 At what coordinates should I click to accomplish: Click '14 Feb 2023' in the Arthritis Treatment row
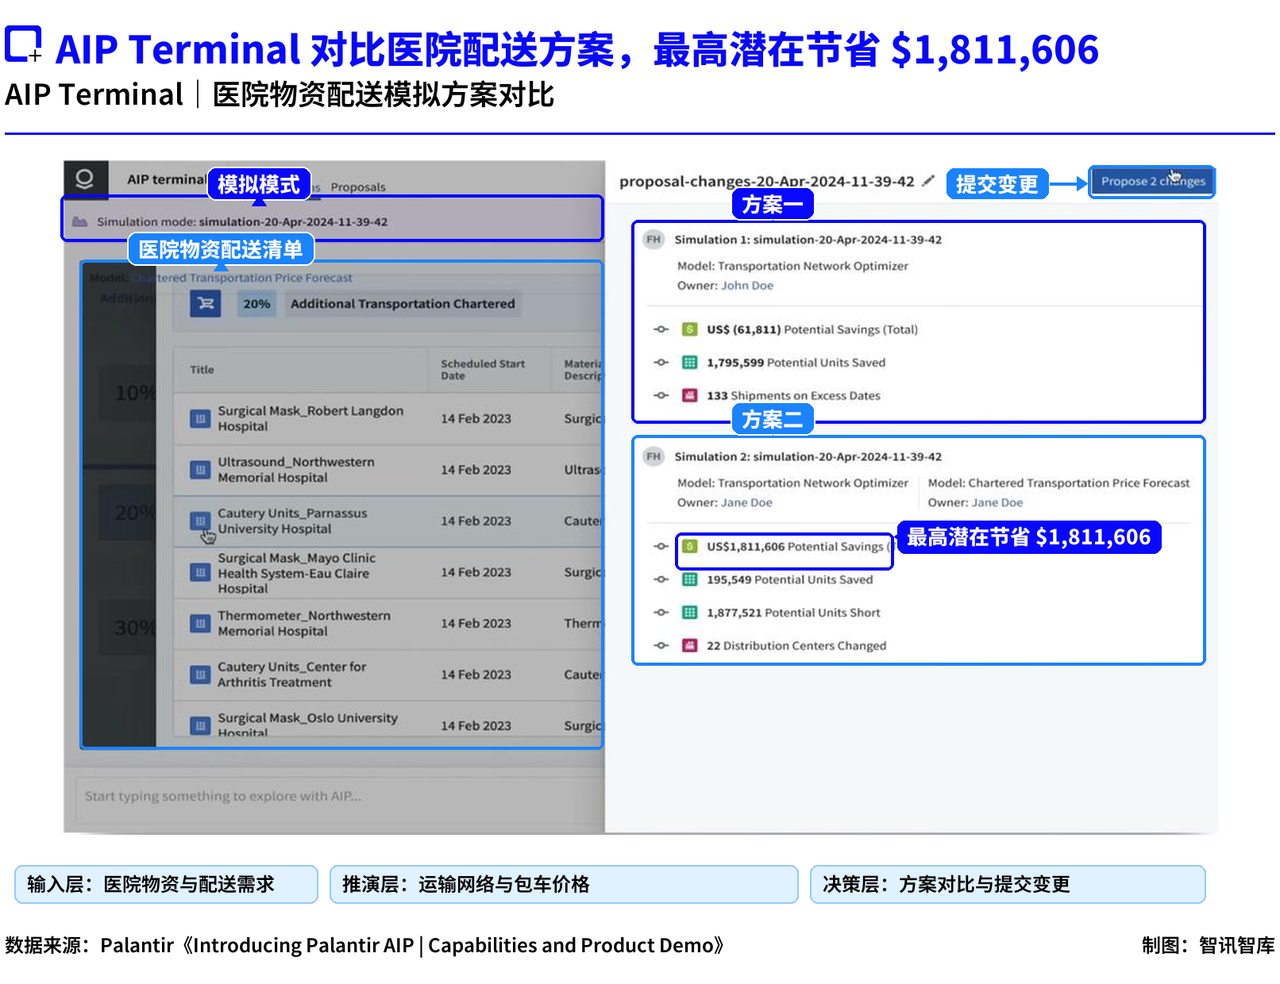476,674
